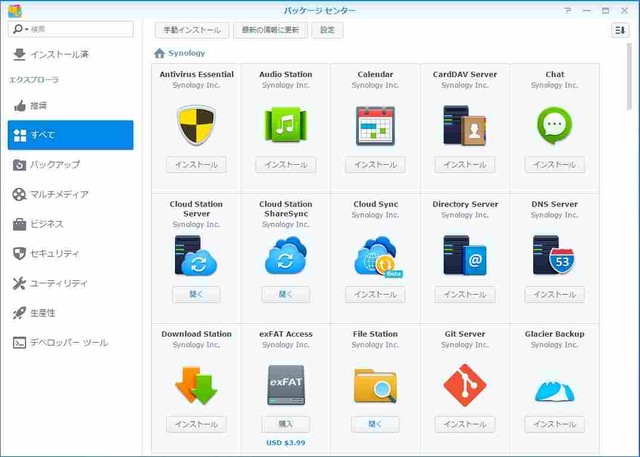Viewport: 640px width, 457px height.
Task: Select the Calendar package icon
Action: 375,126
